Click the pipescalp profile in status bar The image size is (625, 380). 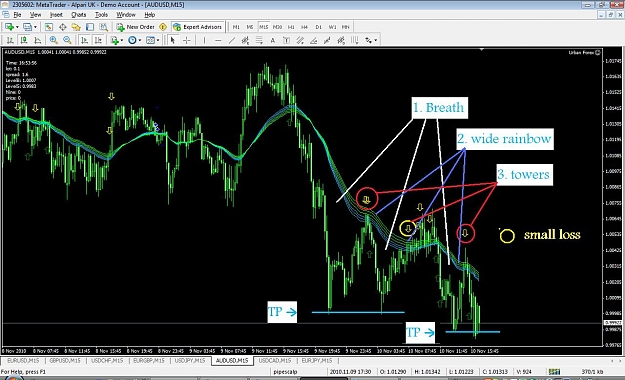click(285, 372)
